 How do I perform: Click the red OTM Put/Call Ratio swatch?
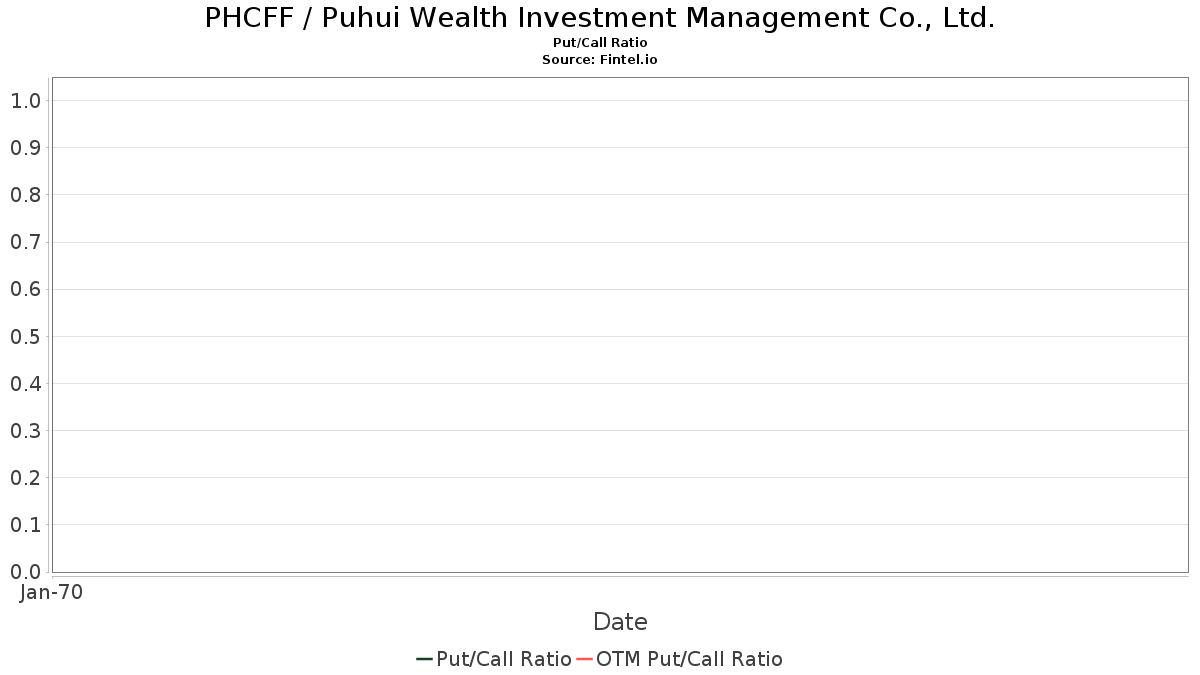coord(584,659)
